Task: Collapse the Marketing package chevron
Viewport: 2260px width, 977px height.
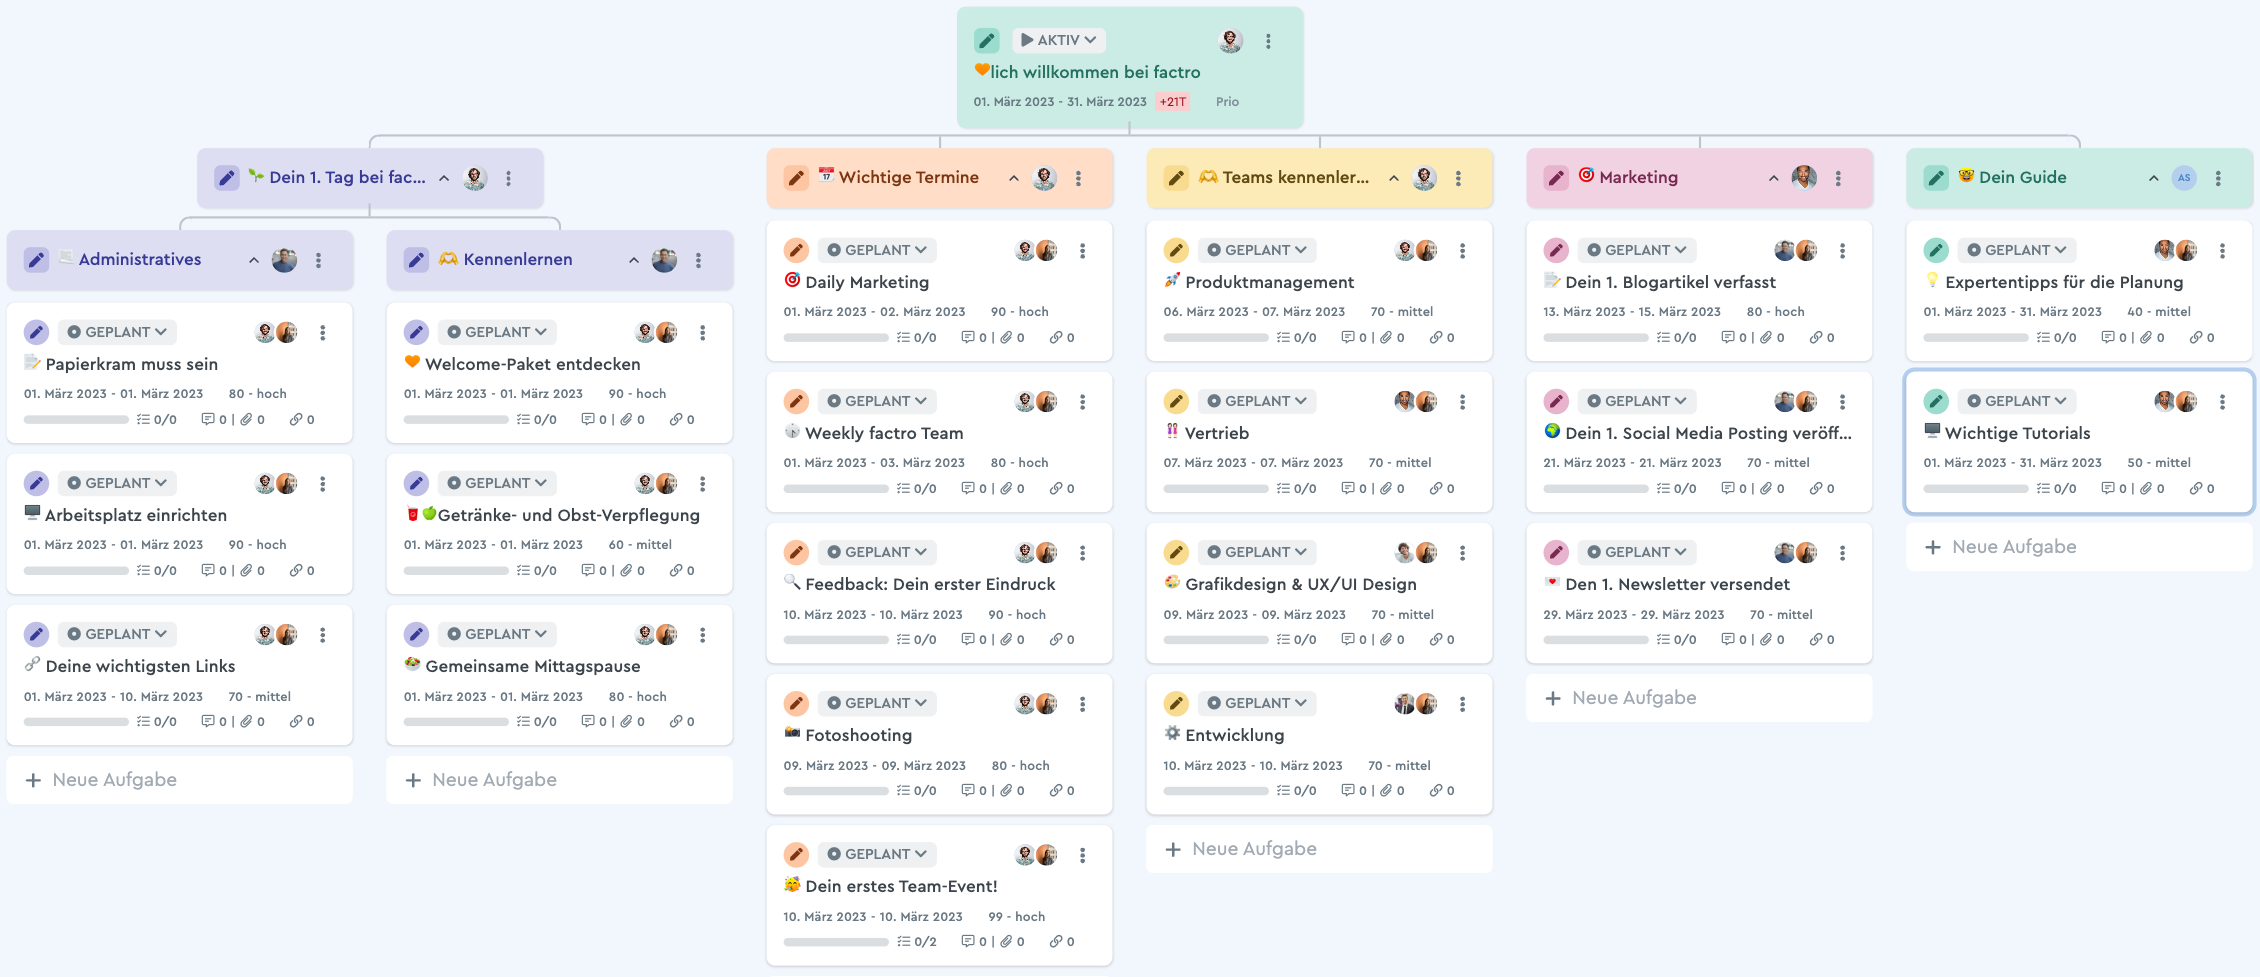Action: tap(1774, 178)
